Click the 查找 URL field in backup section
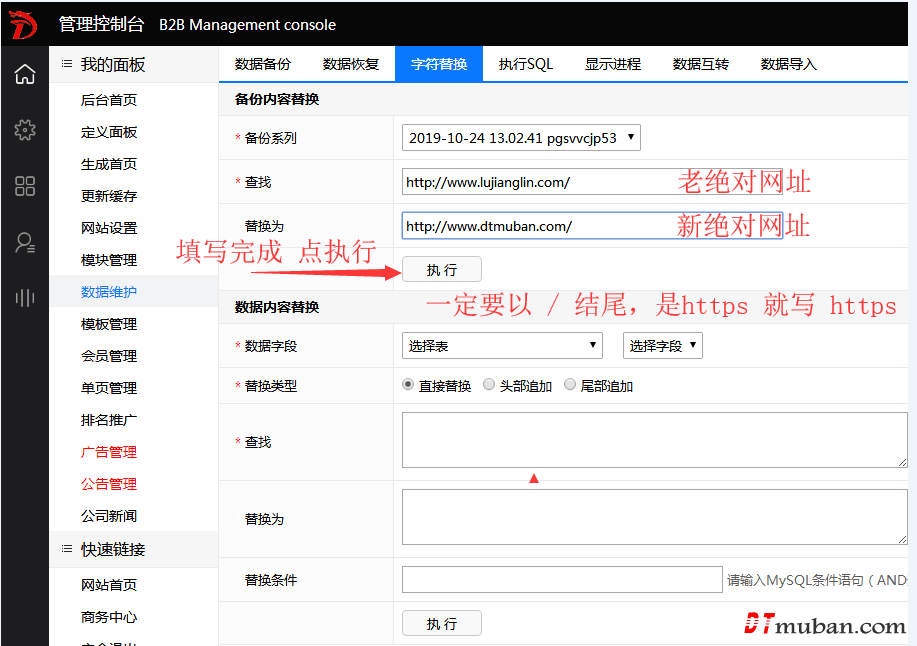 tap(537, 182)
